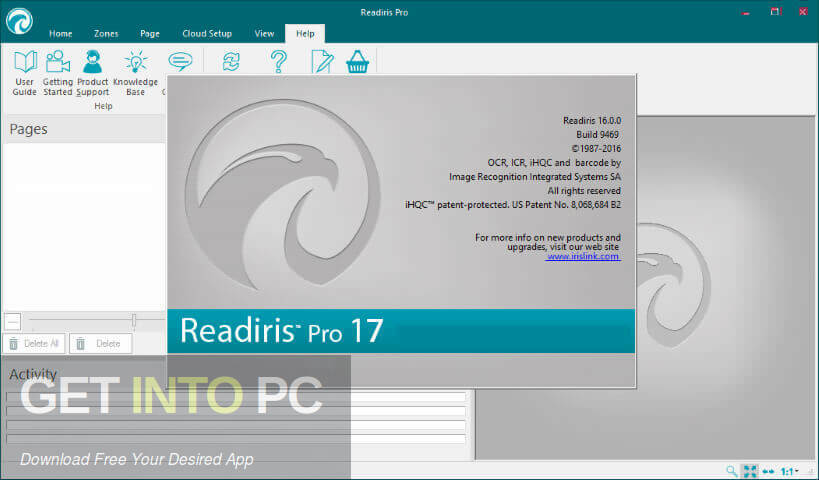Click the 'Readiris 16.0.0' version text
Image resolution: width=819 pixels, height=480 pixels.
coord(592,121)
